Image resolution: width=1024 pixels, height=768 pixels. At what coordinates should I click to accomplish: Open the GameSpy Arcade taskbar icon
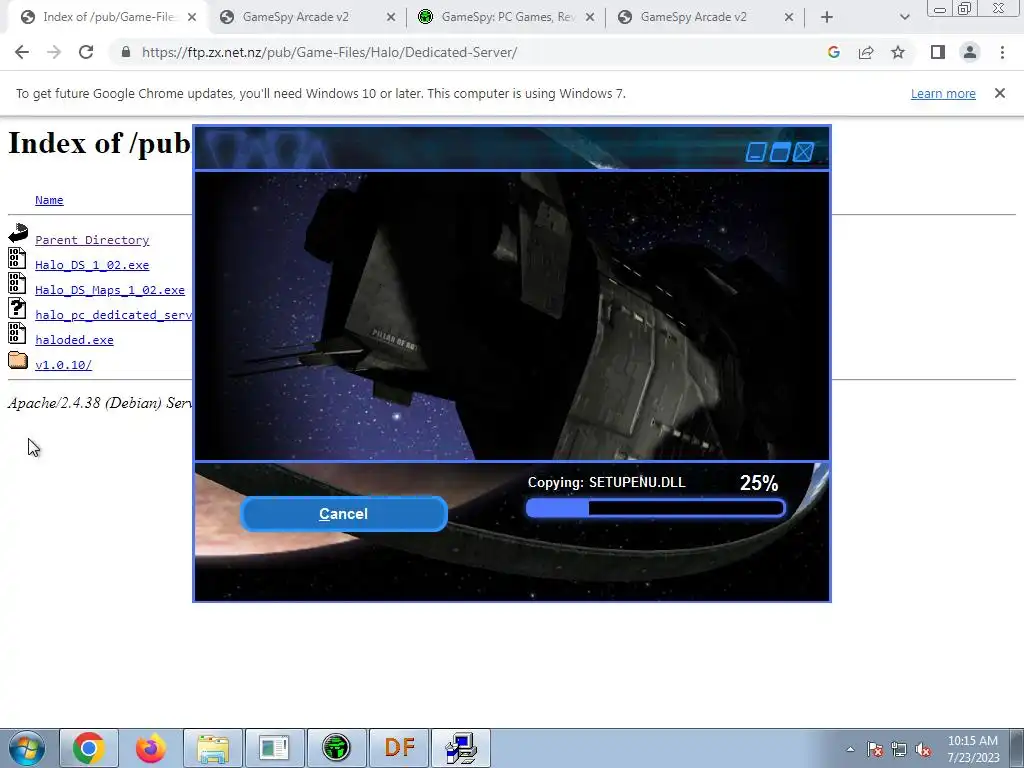coord(336,748)
